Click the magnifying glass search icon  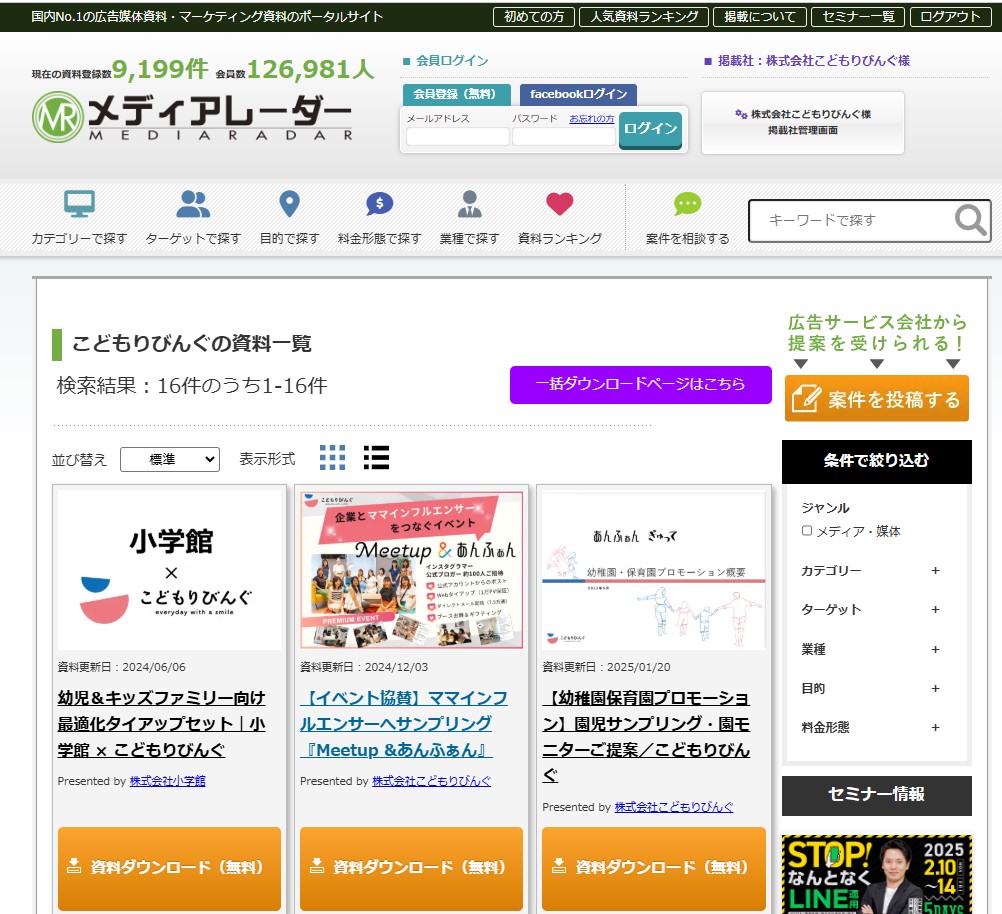coord(971,220)
